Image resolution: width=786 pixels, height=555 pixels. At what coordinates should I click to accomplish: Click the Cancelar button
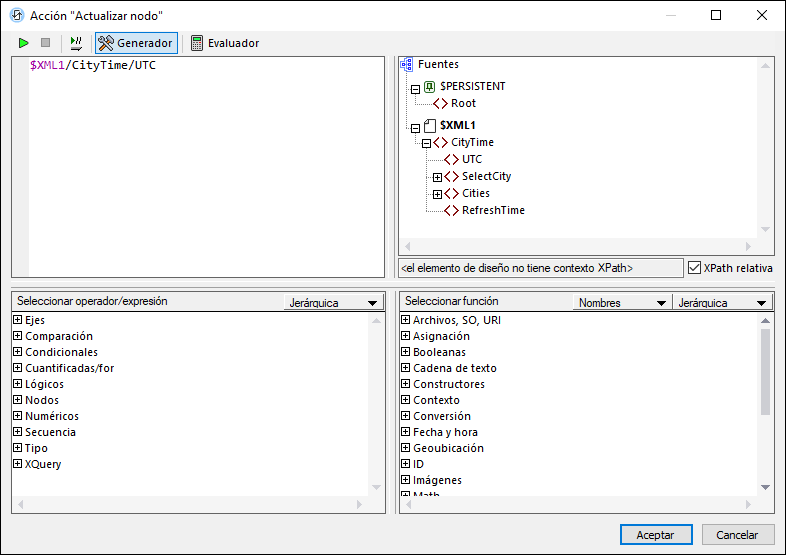coord(737,535)
